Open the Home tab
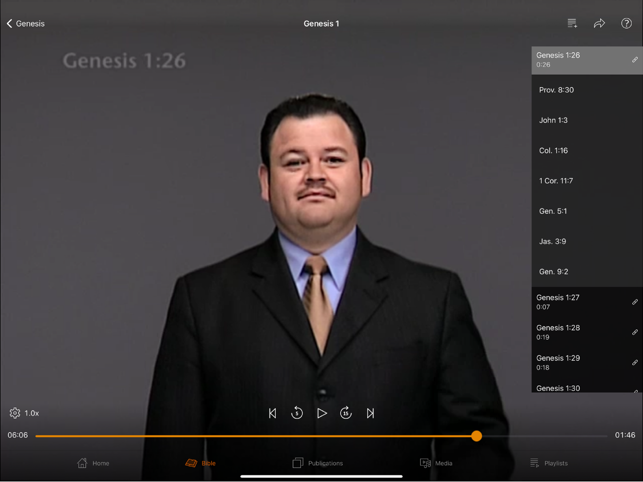 tap(93, 463)
